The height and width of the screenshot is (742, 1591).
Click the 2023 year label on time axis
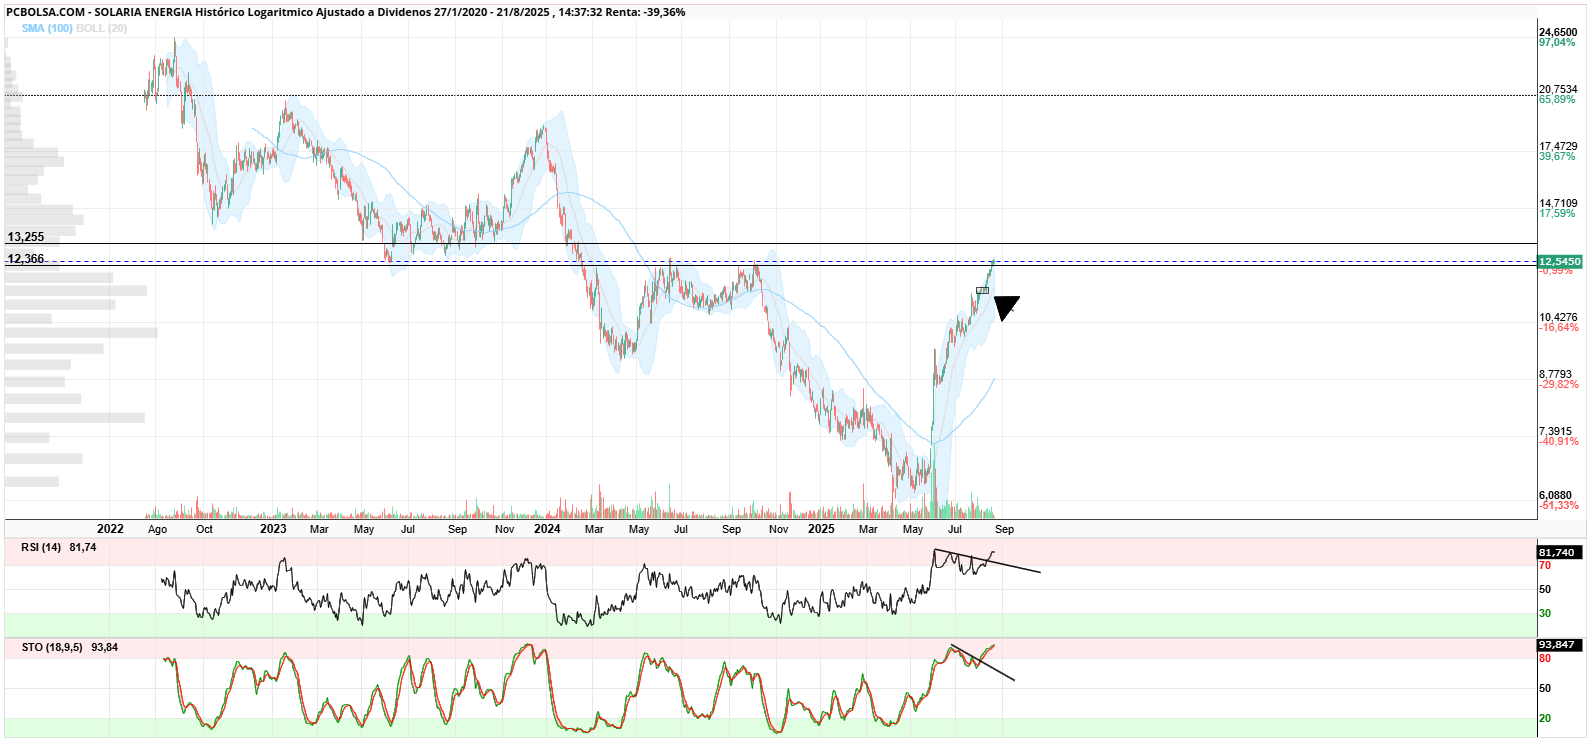[x=273, y=529]
